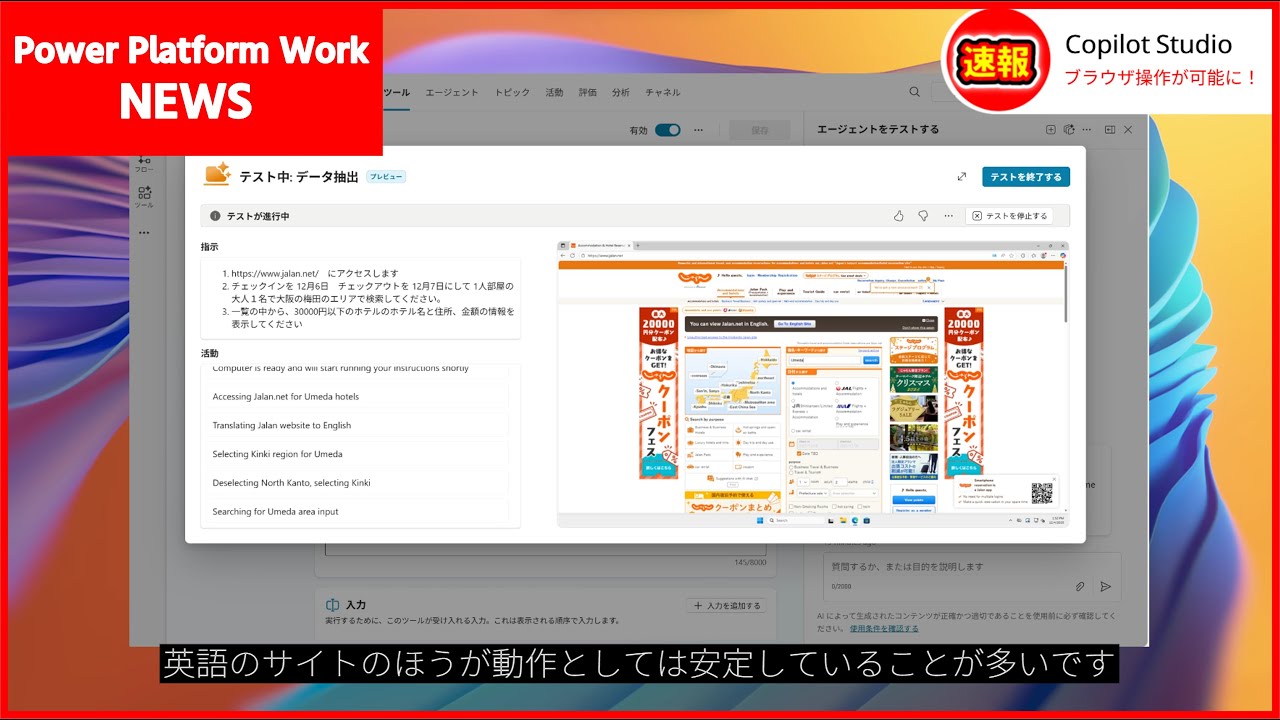
Task: Open the ツール icon in left sidebar
Action: tap(144, 196)
